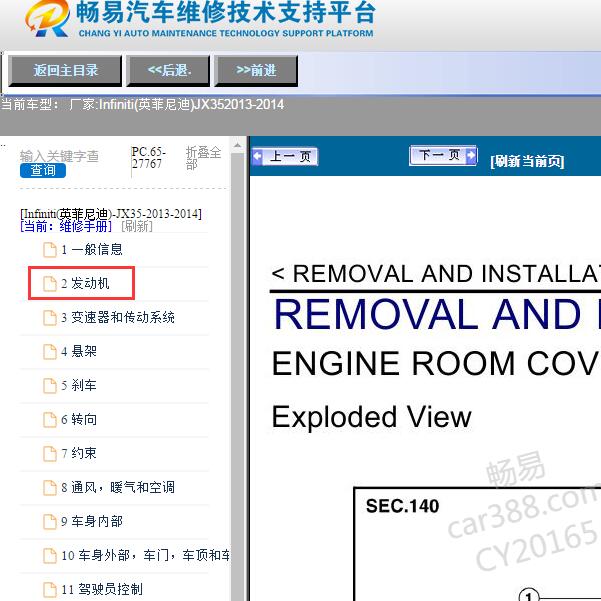
Task: Click the page icon beside 一般信息
Action: point(49,250)
